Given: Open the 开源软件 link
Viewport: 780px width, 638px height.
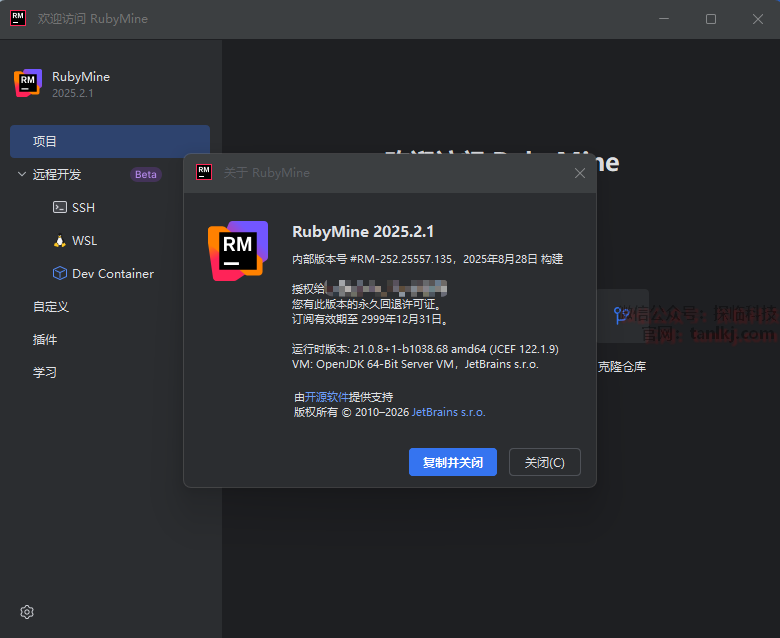Looking at the screenshot, I should pos(329,397).
